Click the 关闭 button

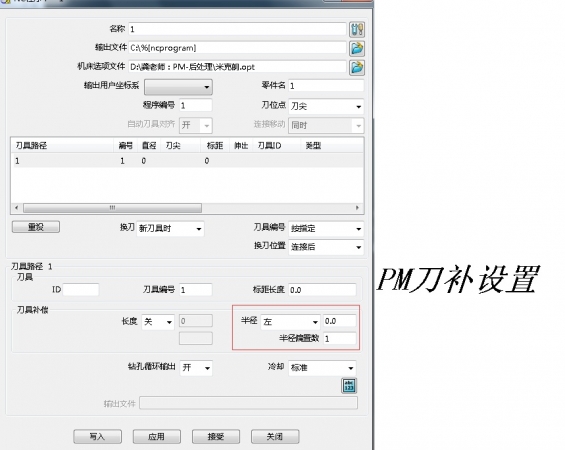(x=275, y=437)
